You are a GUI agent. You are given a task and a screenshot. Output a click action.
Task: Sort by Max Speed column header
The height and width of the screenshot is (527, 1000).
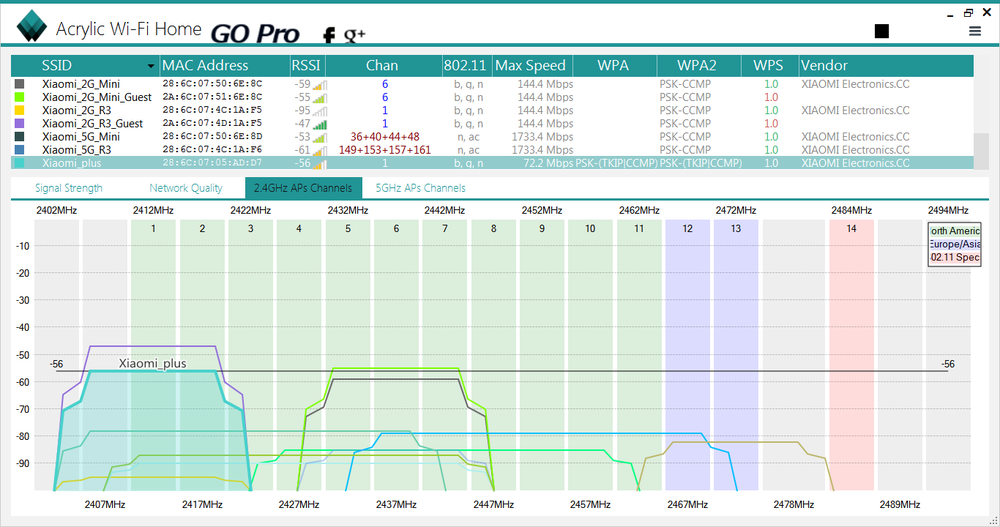531,66
